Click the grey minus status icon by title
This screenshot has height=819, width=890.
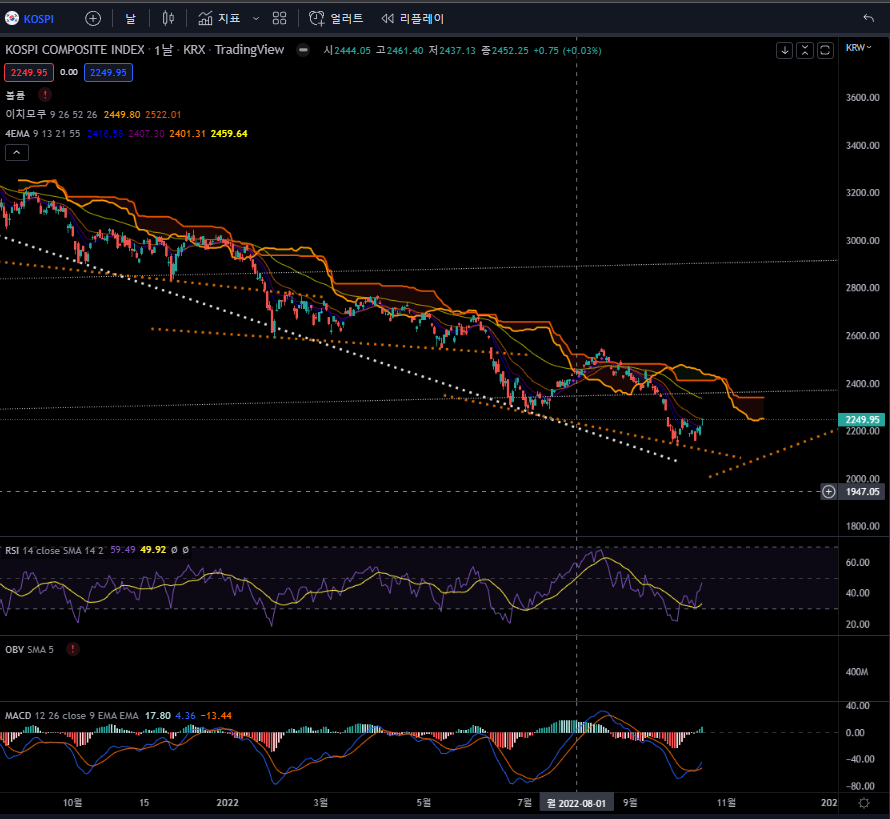click(303, 50)
